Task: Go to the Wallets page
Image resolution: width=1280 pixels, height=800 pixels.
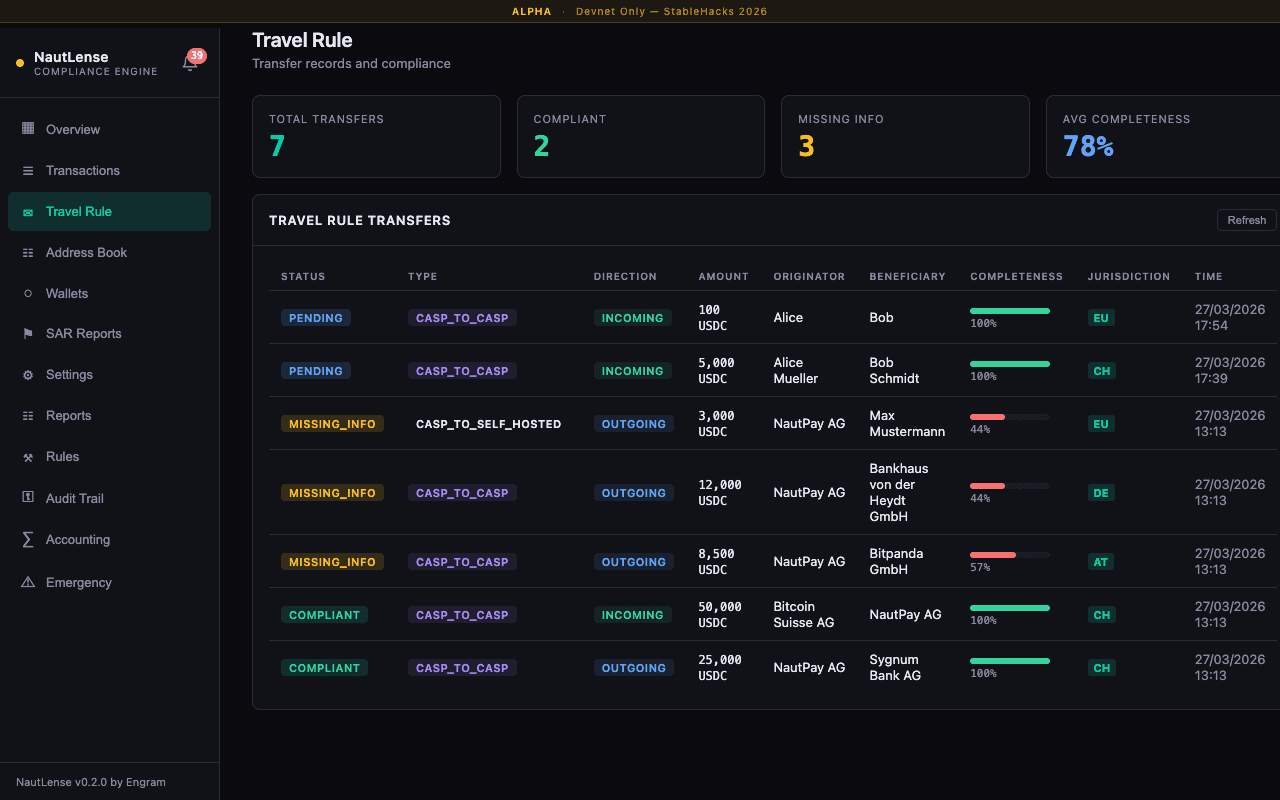Action: coord(67,294)
